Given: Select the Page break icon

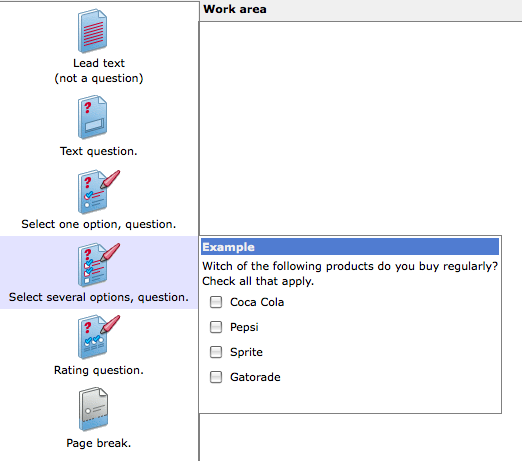Looking at the screenshot, I should point(93,409).
